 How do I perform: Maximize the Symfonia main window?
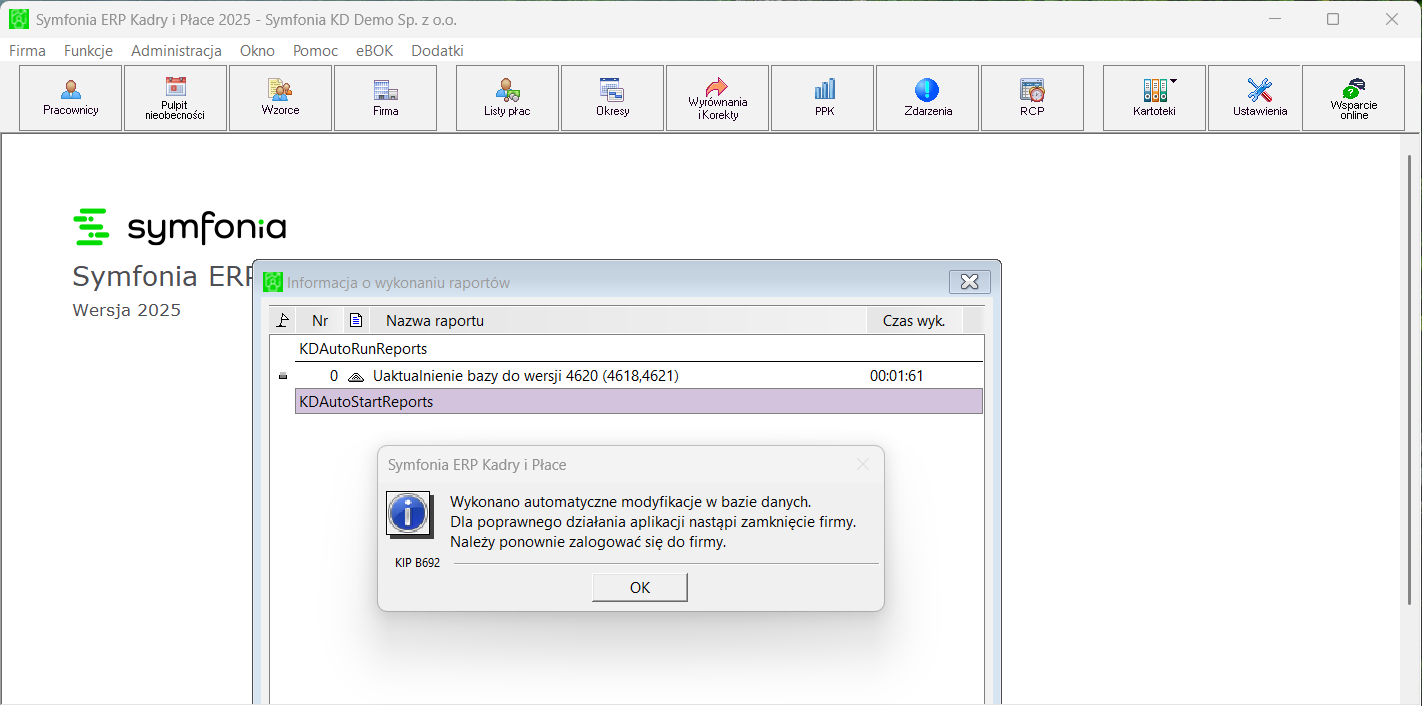pyautogui.click(x=1333, y=19)
